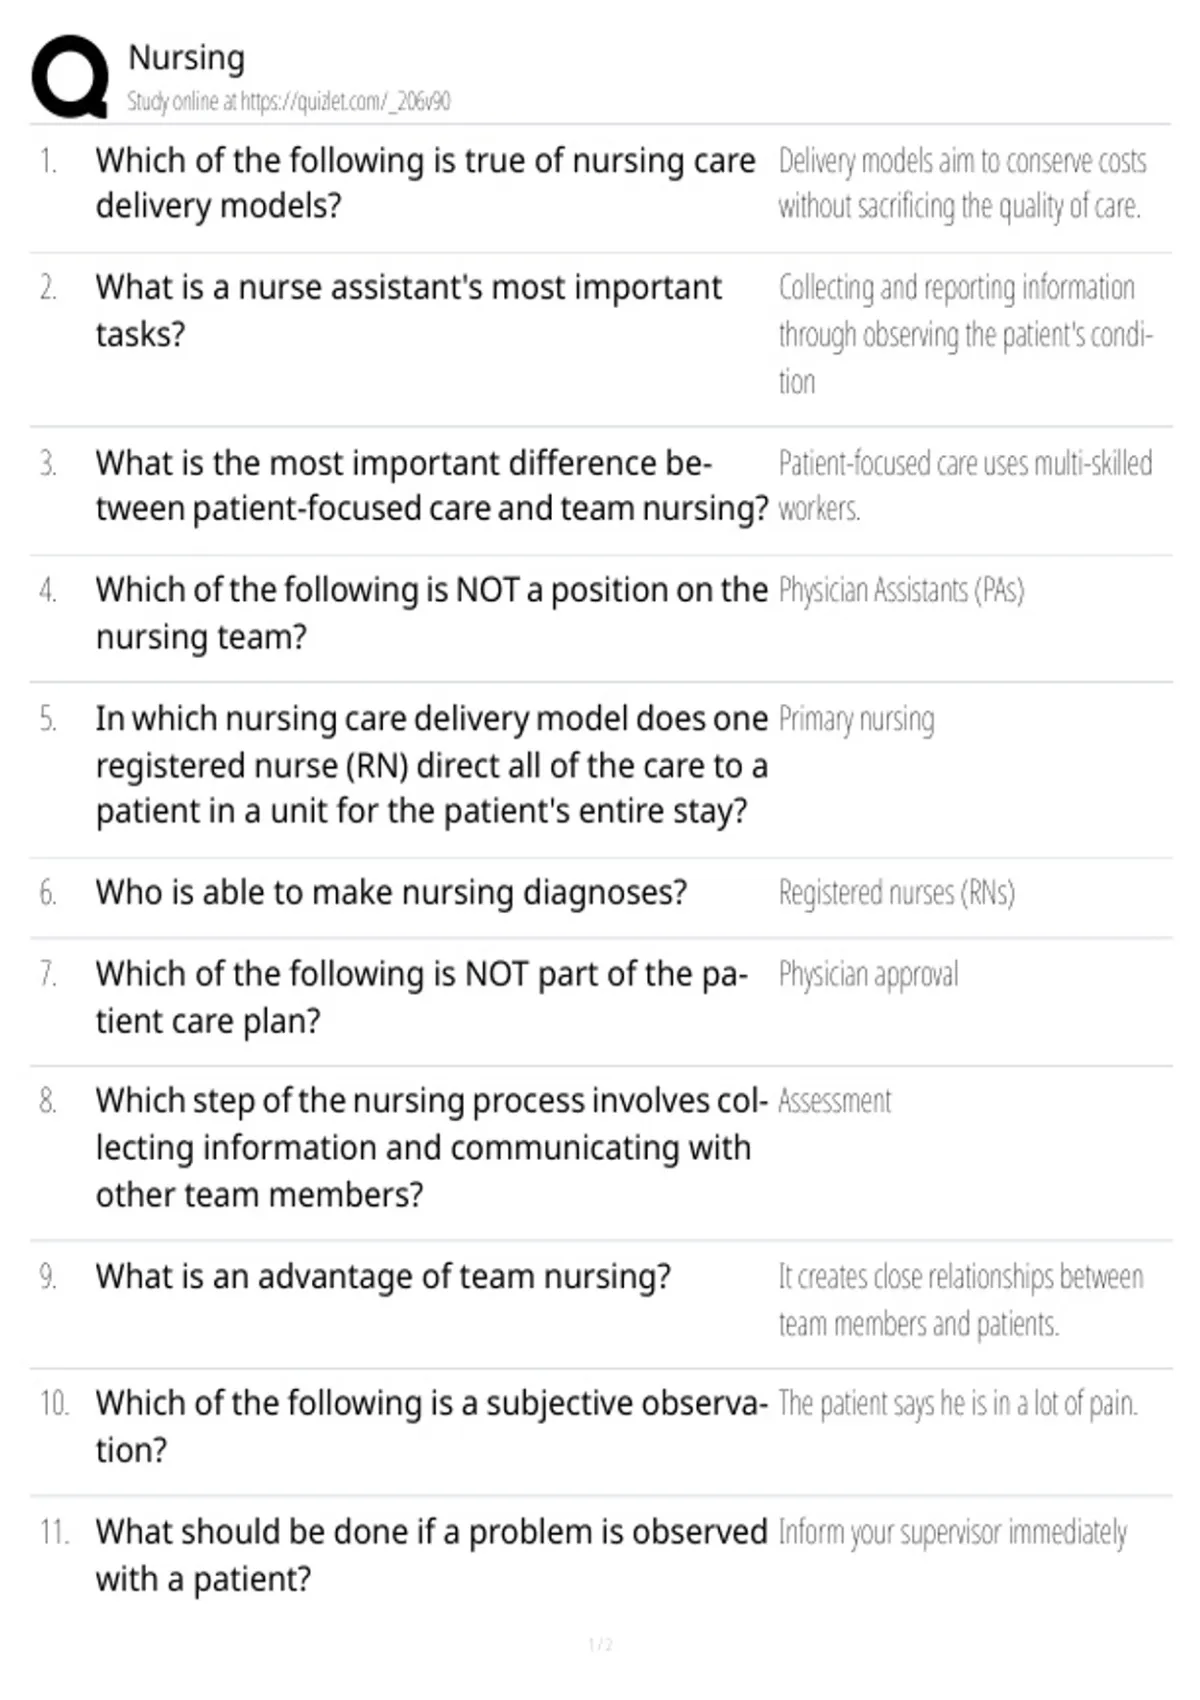The width and height of the screenshot is (1200, 1700).
Task: Click the 'Patient-focused care uses multi-skilled workers' answer
Action: (x=966, y=485)
